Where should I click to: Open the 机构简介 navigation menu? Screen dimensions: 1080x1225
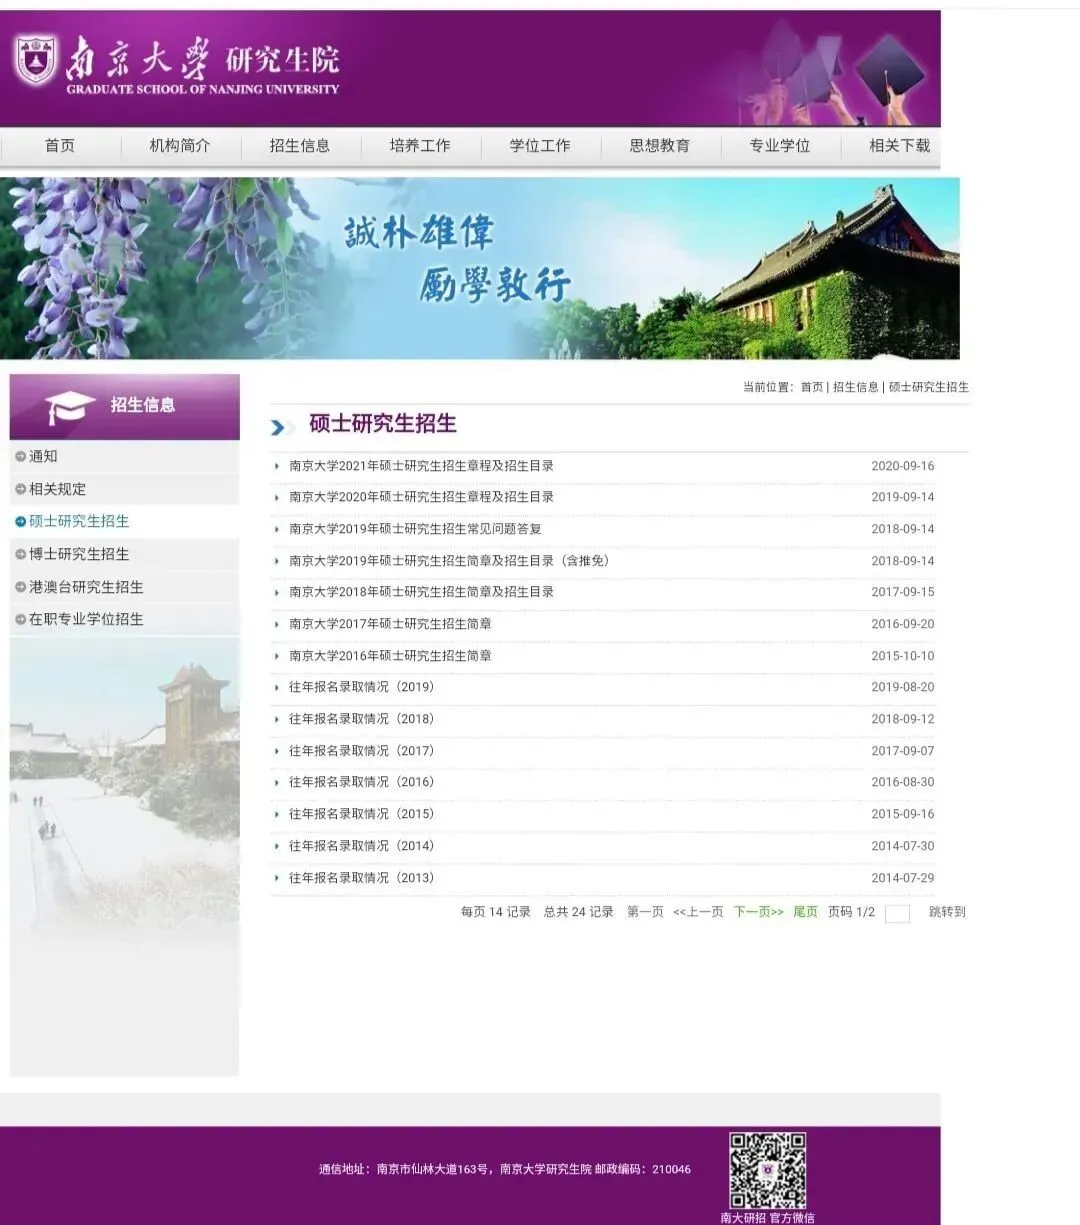coord(180,146)
